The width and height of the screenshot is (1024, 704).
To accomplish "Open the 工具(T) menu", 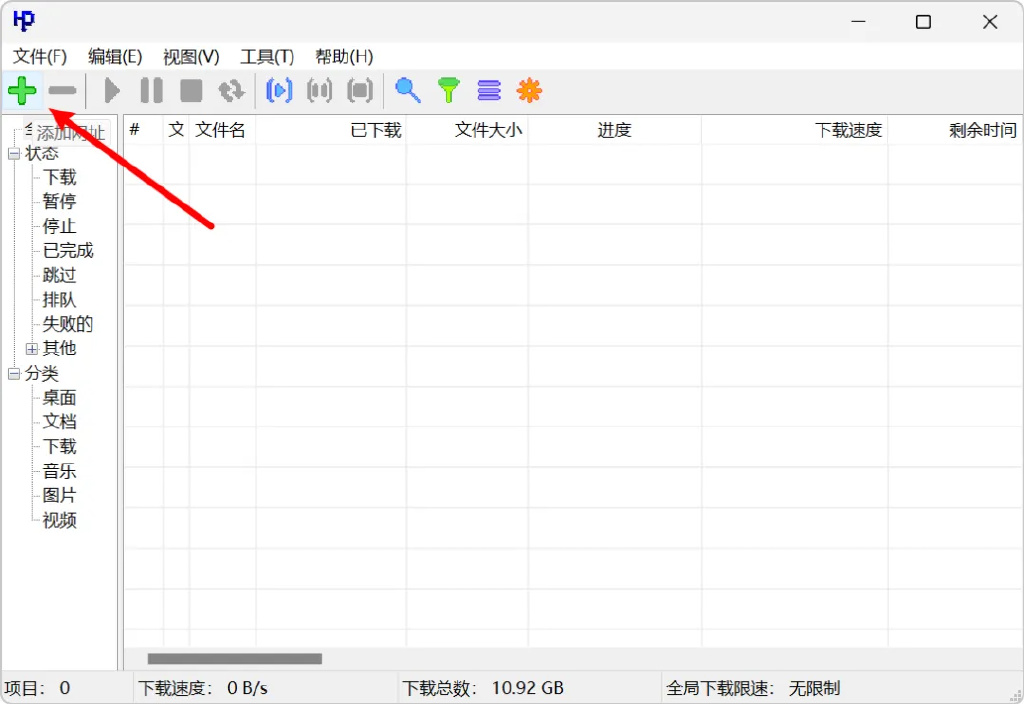I will coord(267,57).
